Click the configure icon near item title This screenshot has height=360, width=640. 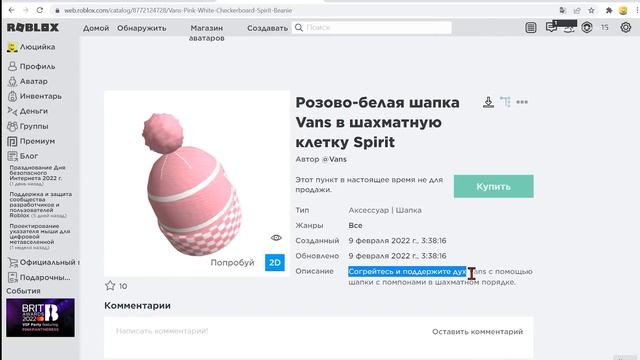click(505, 102)
